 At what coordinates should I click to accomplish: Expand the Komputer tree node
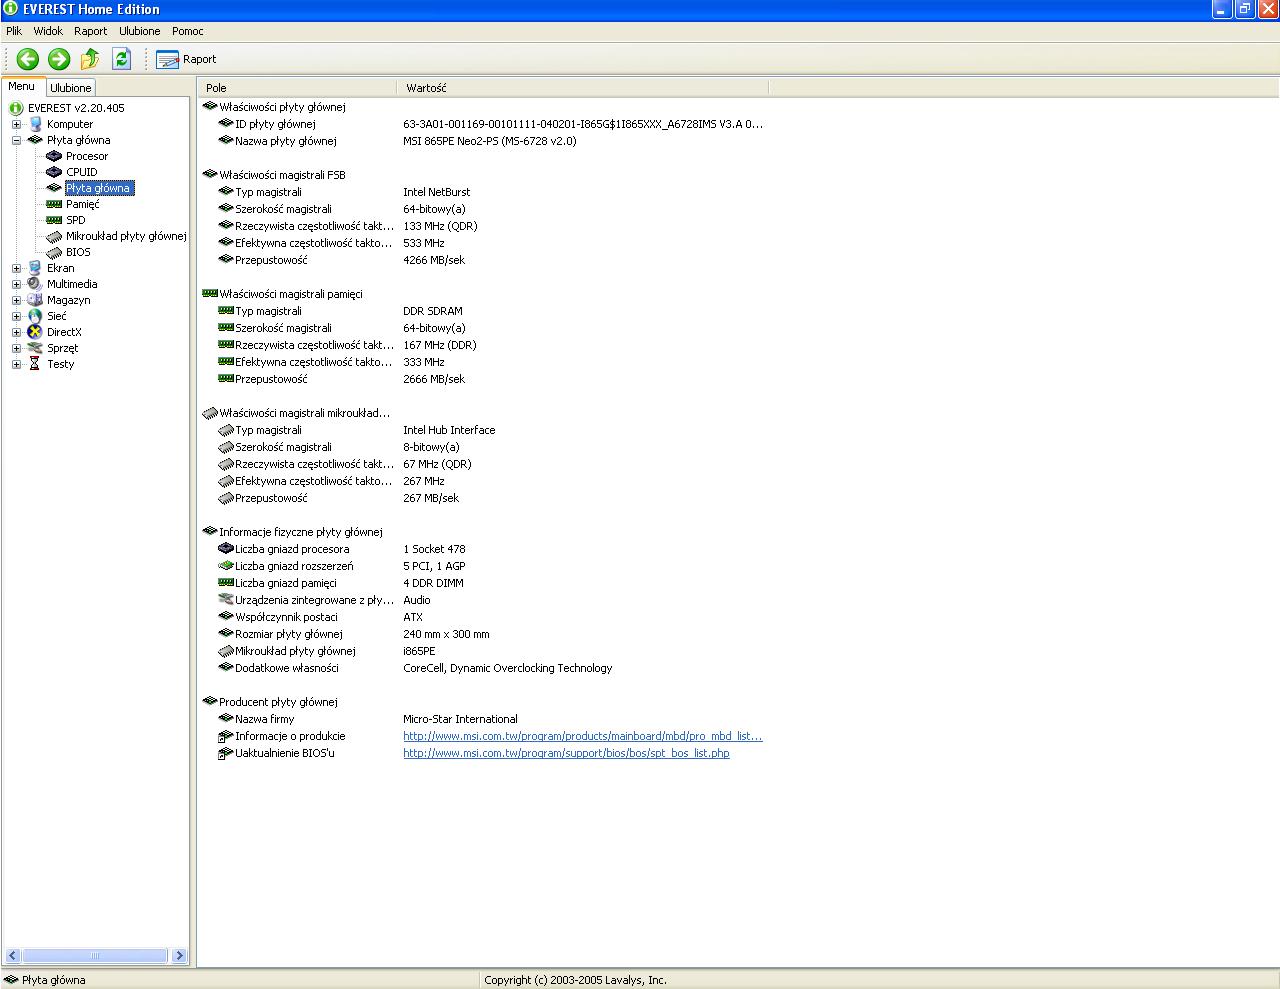point(16,124)
